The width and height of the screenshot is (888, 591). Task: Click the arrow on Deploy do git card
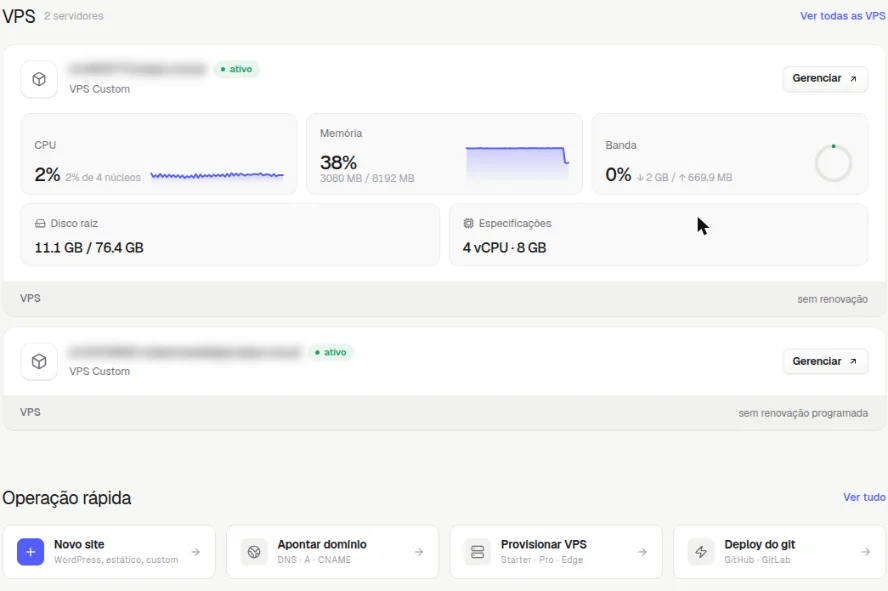coord(866,552)
